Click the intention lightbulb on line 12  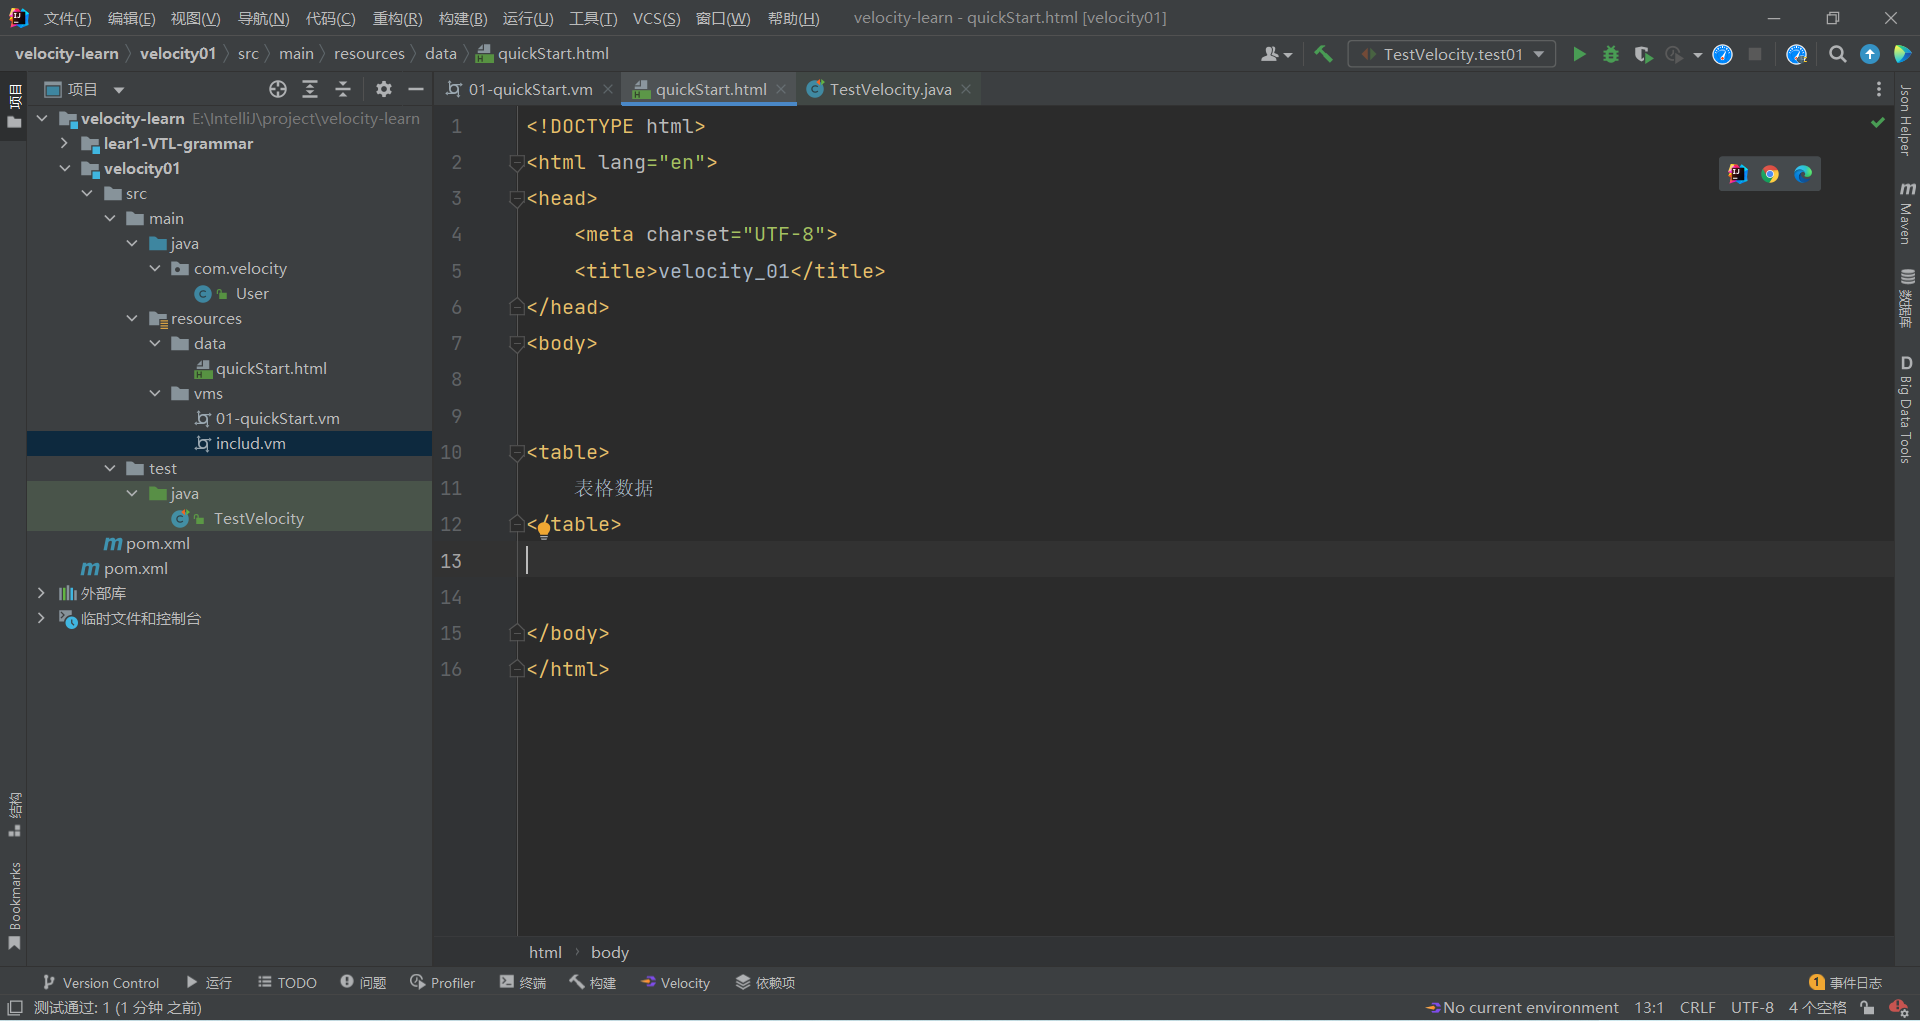(544, 530)
